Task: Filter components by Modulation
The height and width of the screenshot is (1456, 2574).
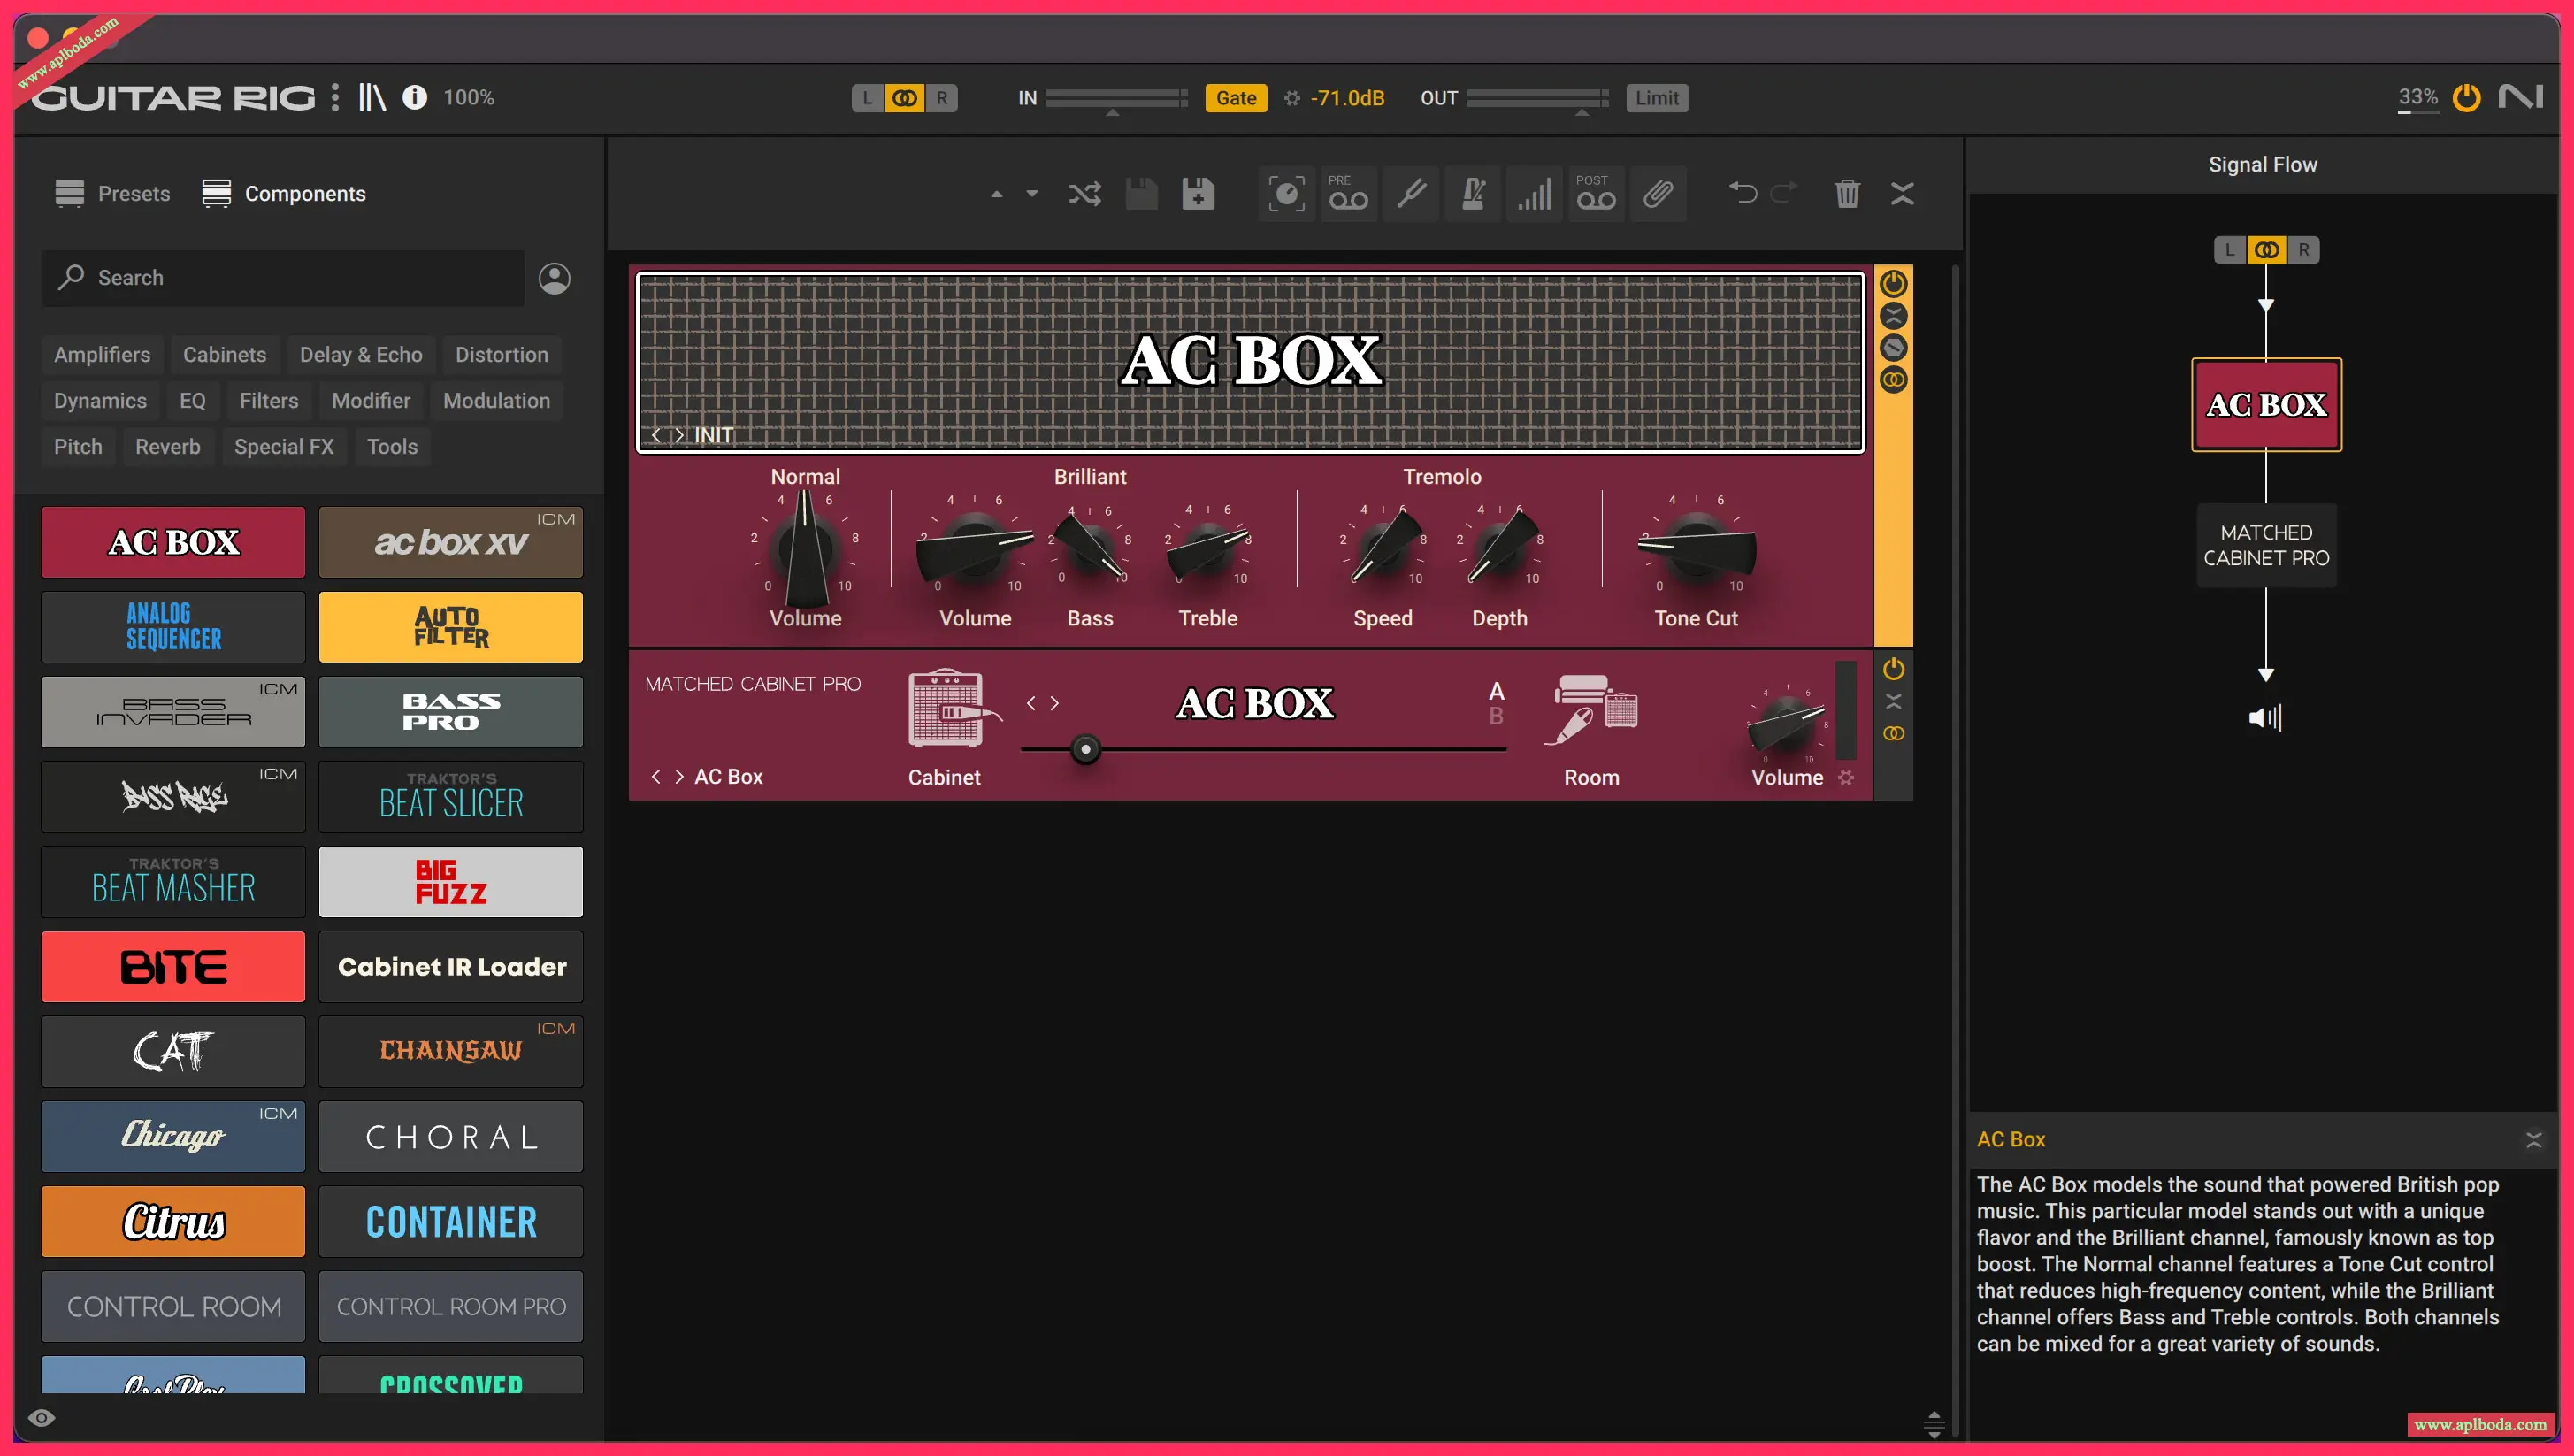Action: (x=496, y=401)
